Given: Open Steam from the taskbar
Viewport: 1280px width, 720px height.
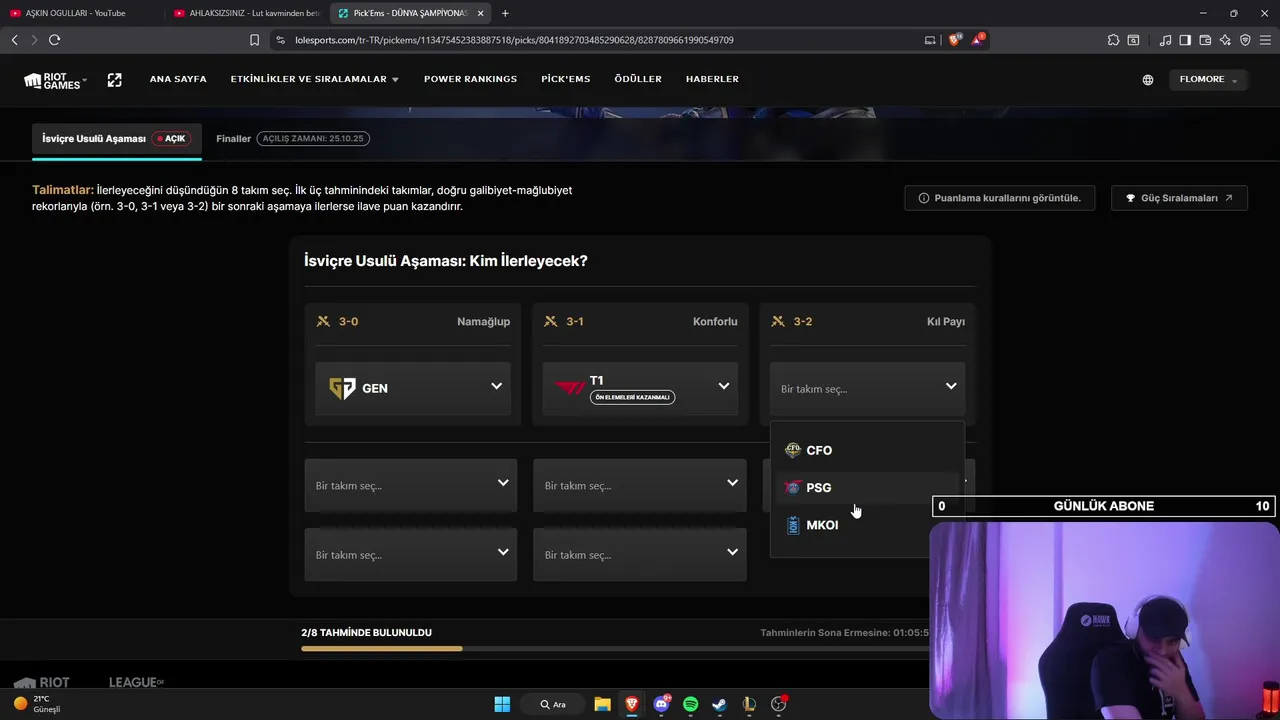Looking at the screenshot, I should point(719,704).
